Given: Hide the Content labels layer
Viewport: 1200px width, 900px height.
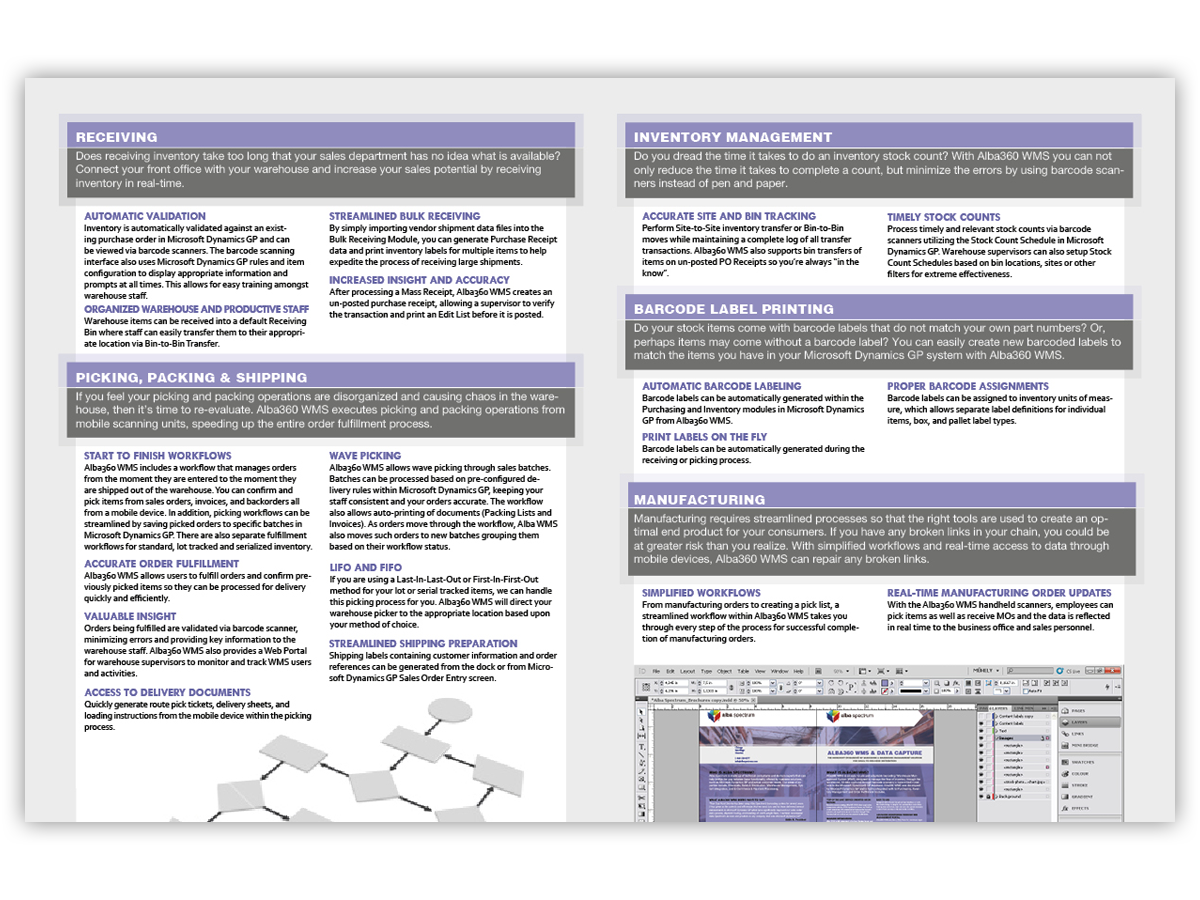Looking at the screenshot, I should 981,724.
